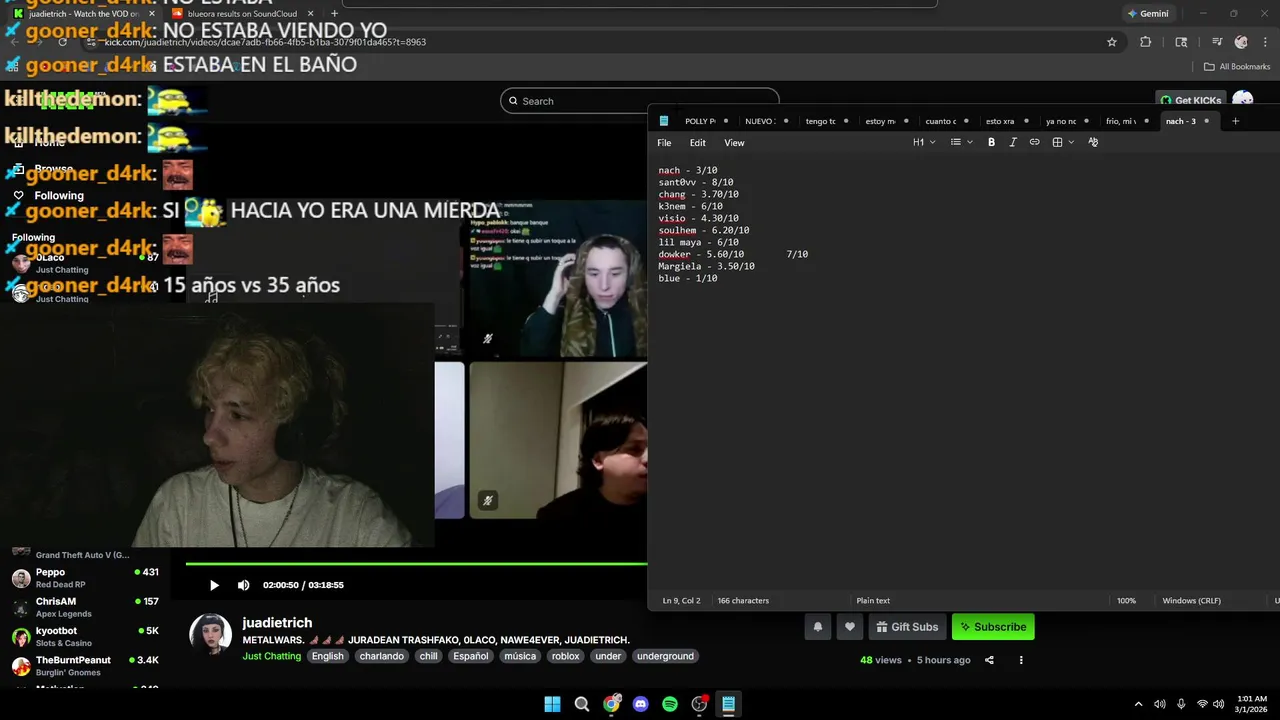The height and width of the screenshot is (720, 1280).
Task: Click 'Windows (CRLF)' in Notepad's status bar
Action: (x=1191, y=601)
